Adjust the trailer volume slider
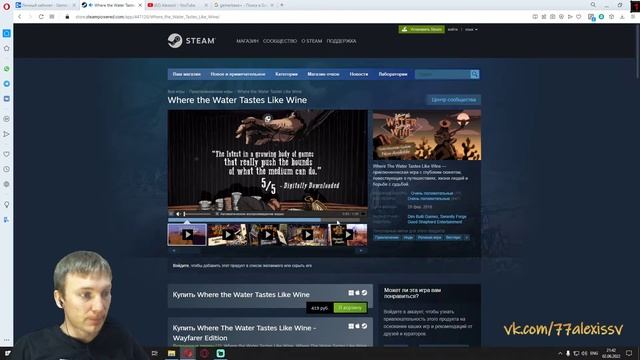Screen dimensions: 640x360 197,214
